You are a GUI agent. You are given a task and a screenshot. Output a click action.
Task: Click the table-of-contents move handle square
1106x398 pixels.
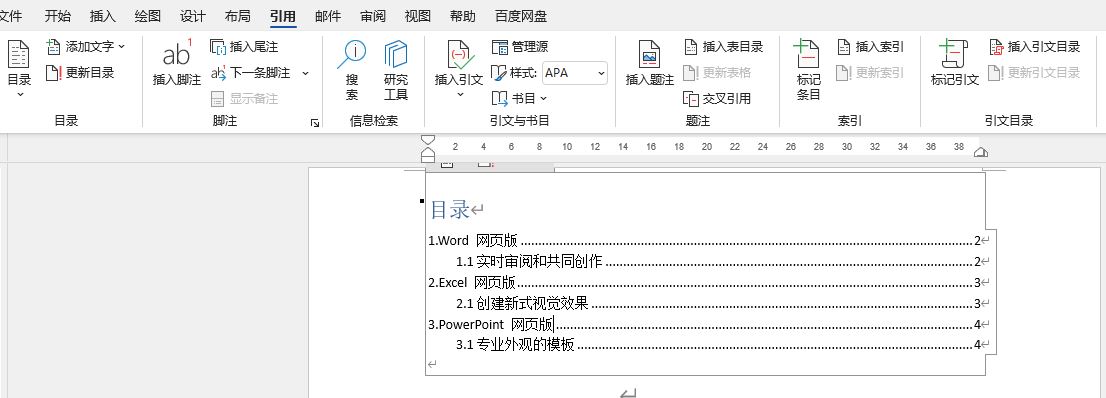click(422, 201)
